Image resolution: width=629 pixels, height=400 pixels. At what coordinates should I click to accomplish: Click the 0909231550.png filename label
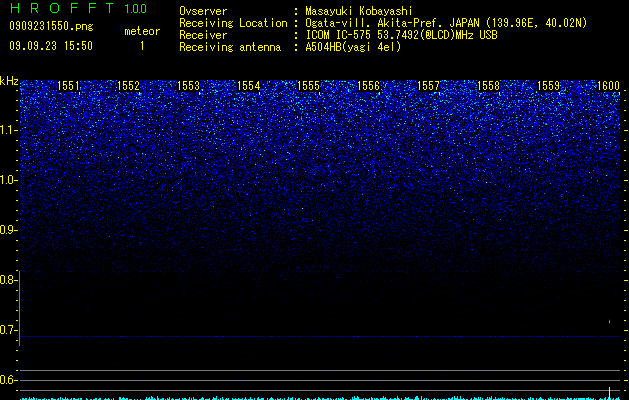[x=51, y=26]
